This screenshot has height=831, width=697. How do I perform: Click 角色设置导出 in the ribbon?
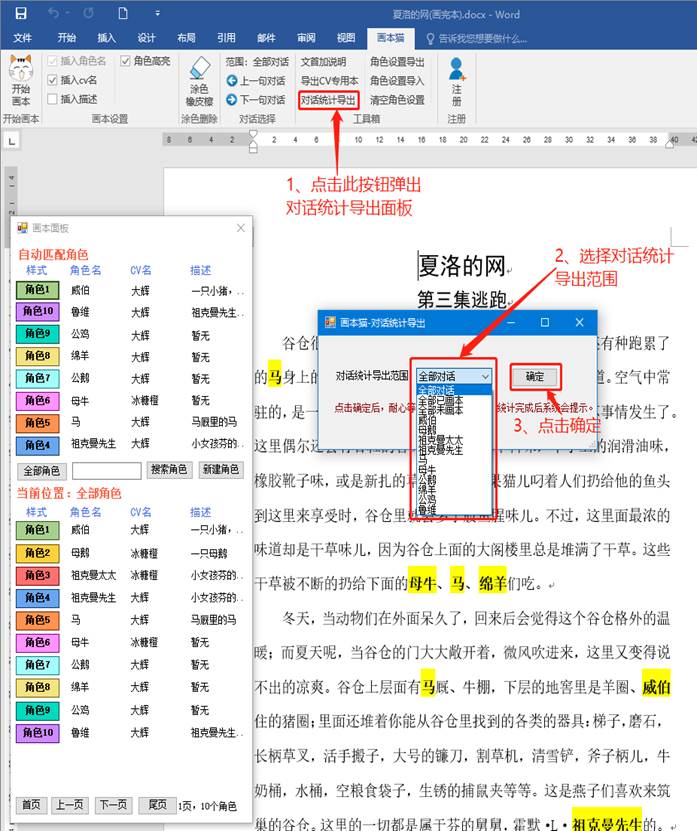tap(397, 62)
